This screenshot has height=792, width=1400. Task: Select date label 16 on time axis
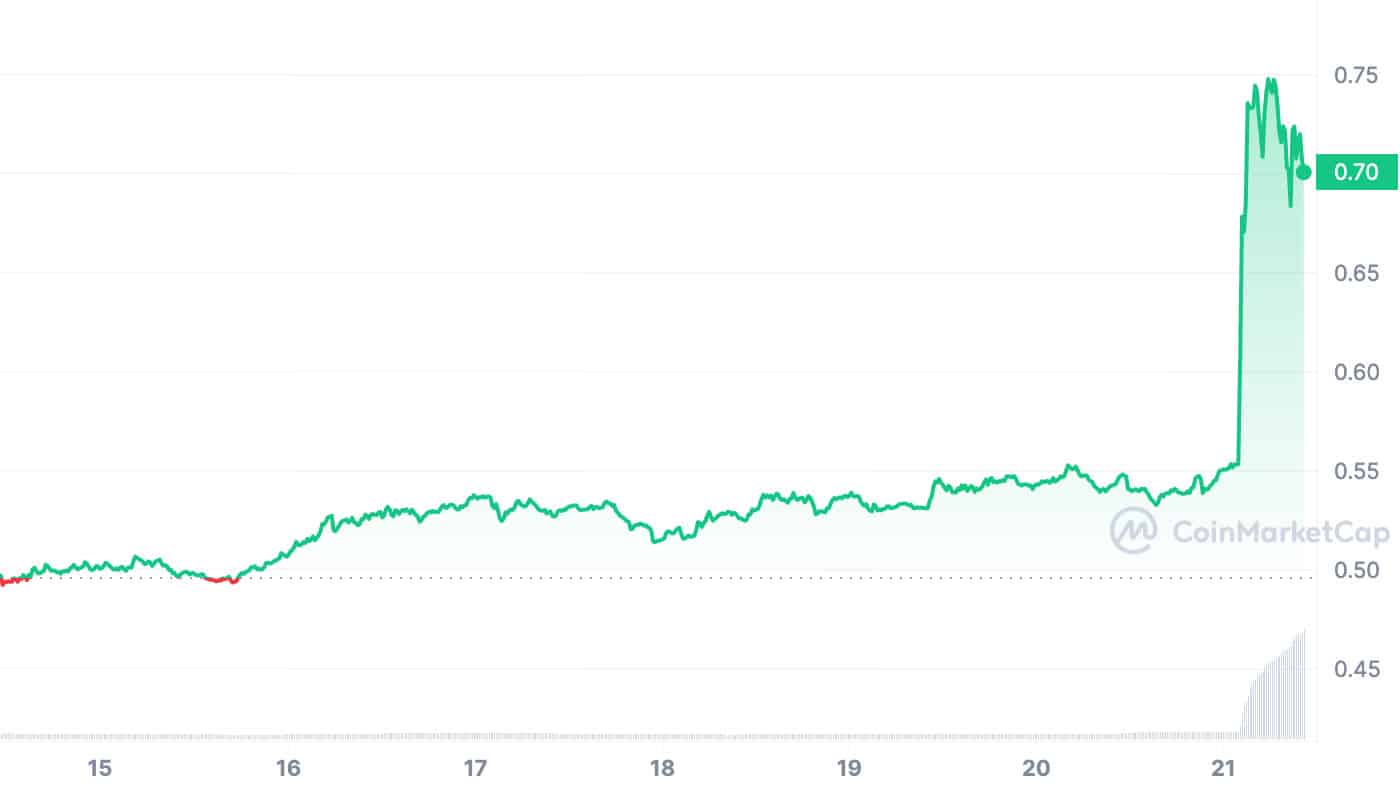[288, 768]
